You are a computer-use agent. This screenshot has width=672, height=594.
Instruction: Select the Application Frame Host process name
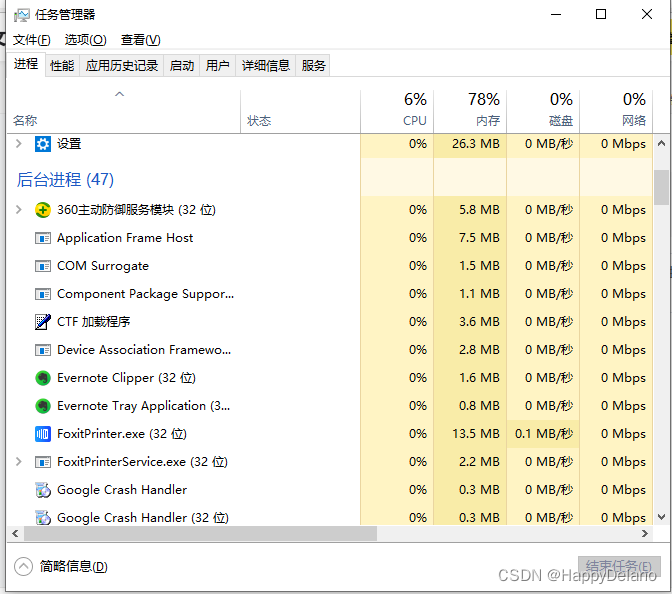click(x=125, y=238)
